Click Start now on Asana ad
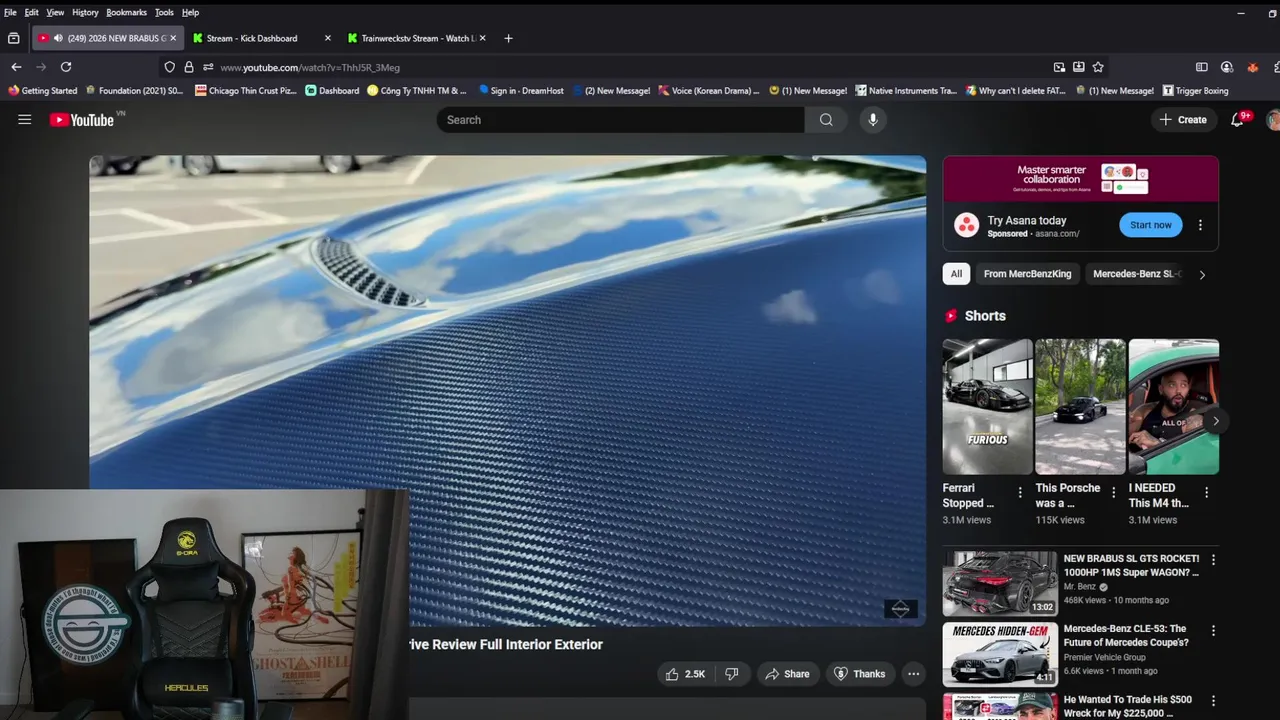The image size is (1280, 720). [x=1151, y=225]
